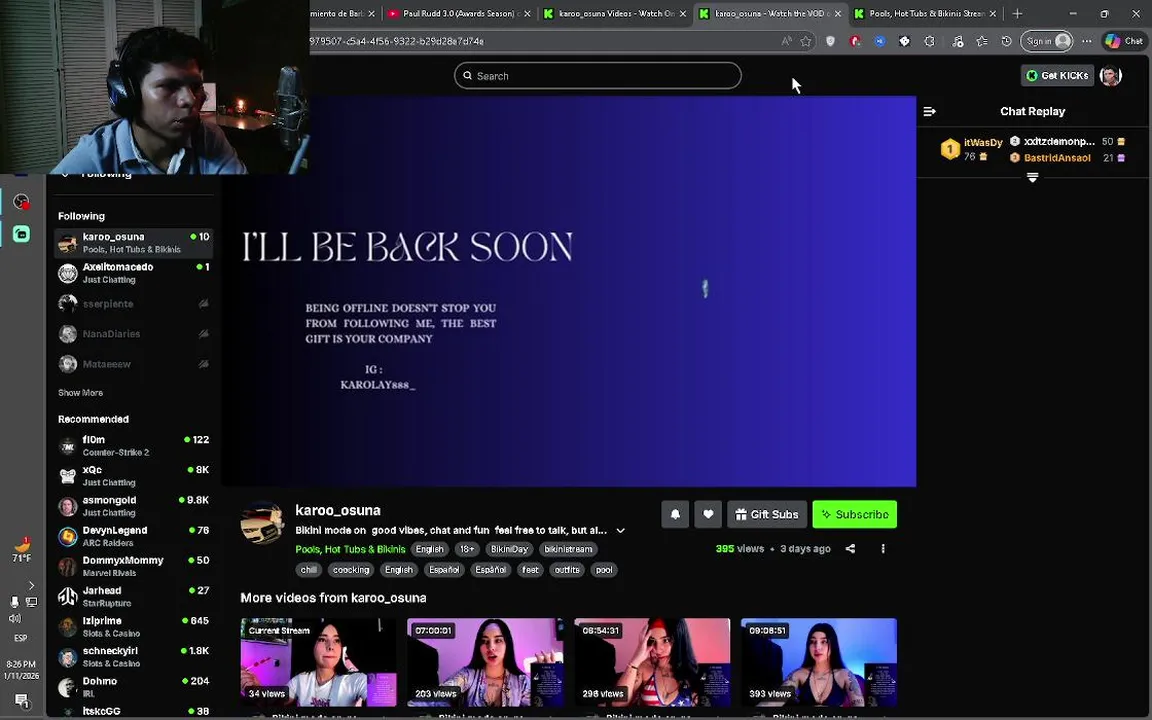Open the 09:08:51 video thumbnail
This screenshot has height=720, width=1152.
click(x=818, y=662)
